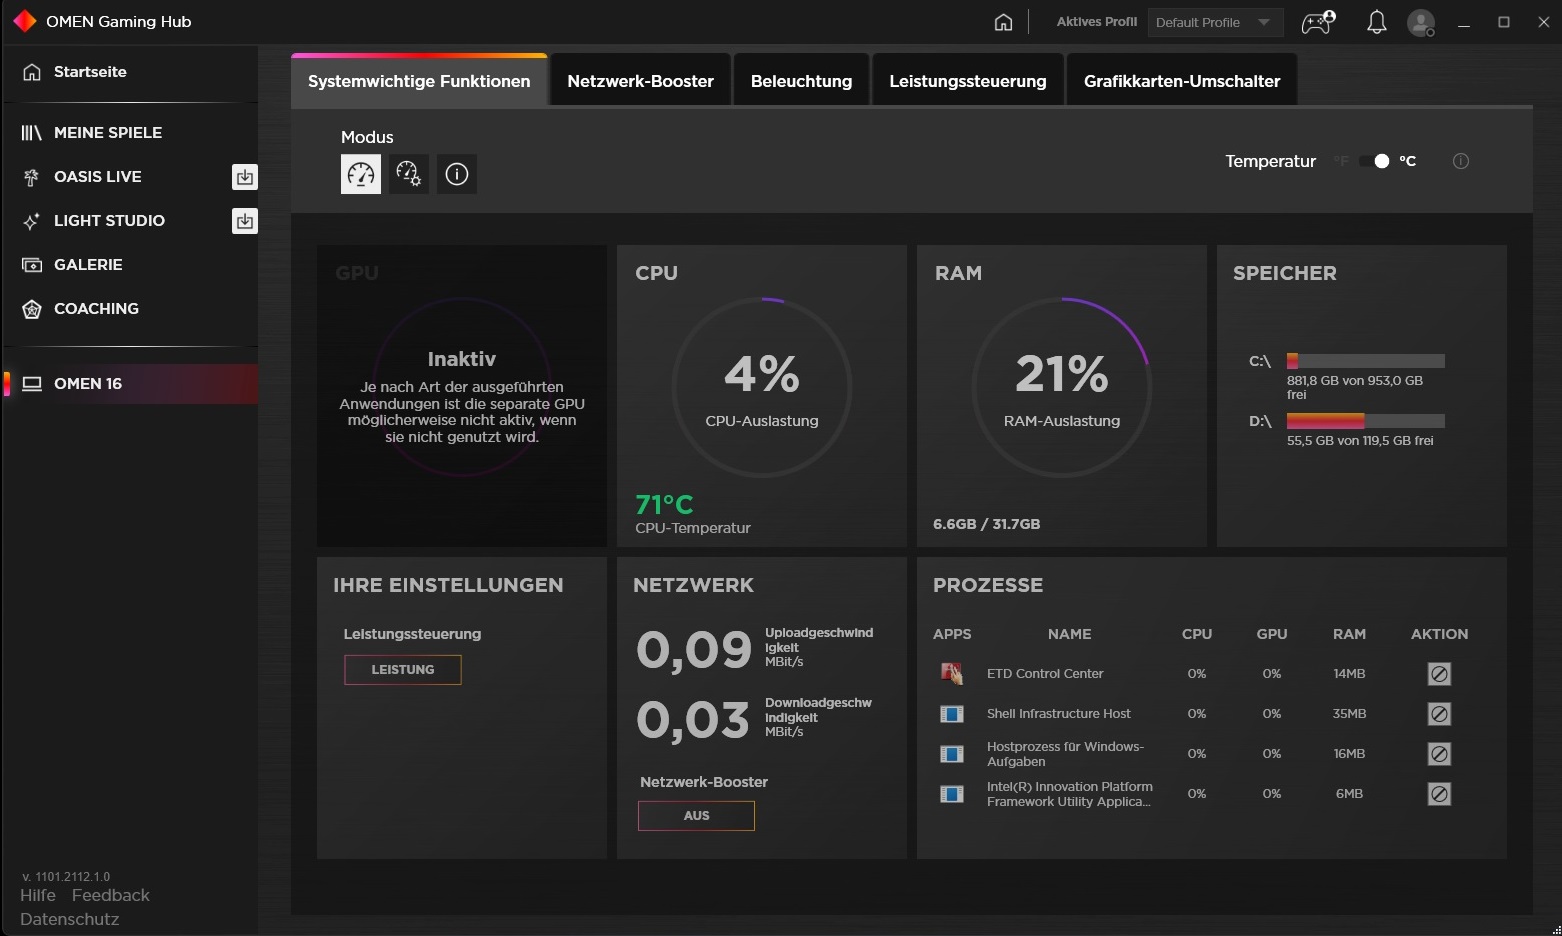Open the Default Profile dropdown
The image size is (1562, 936).
tap(1215, 22)
